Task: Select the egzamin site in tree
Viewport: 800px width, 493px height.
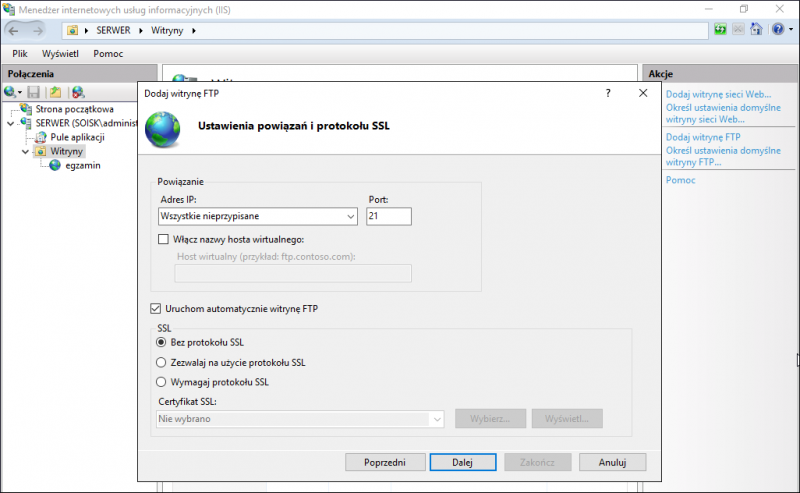Action: [x=83, y=165]
